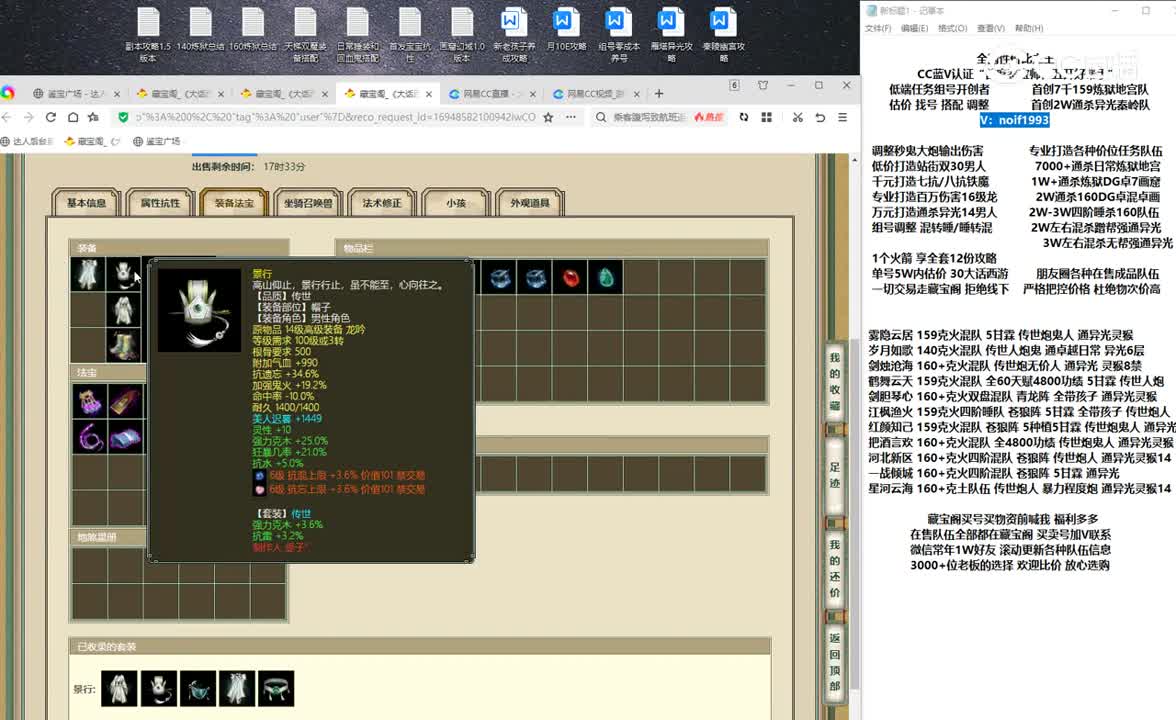Switch to the 鉴宝广场 browser tab
Screen dimensions: 1176x720
coord(75,94)
